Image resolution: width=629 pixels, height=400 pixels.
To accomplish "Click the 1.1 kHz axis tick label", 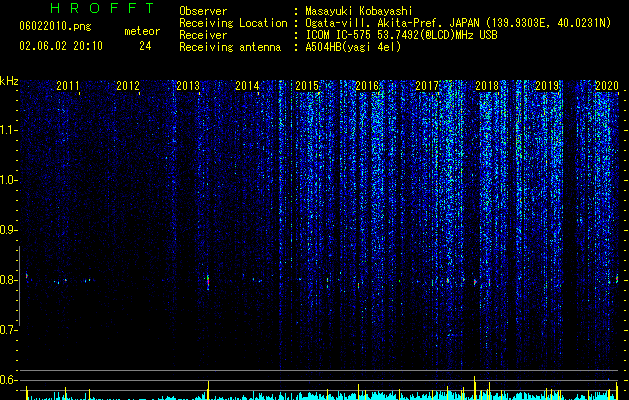I will point(9,130).
